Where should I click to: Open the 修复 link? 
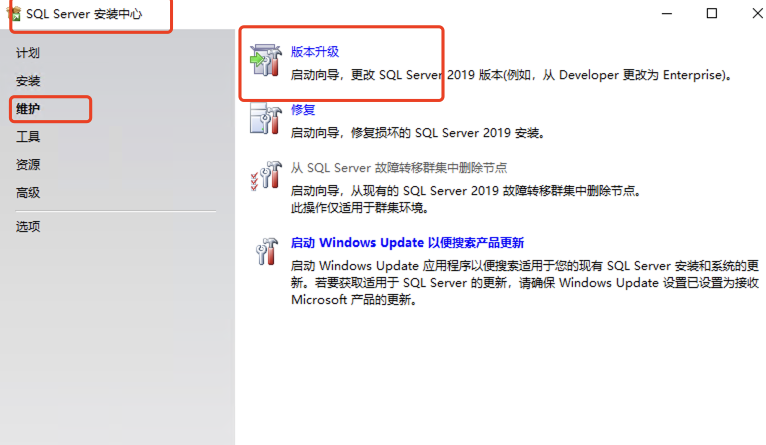[303, 110]
